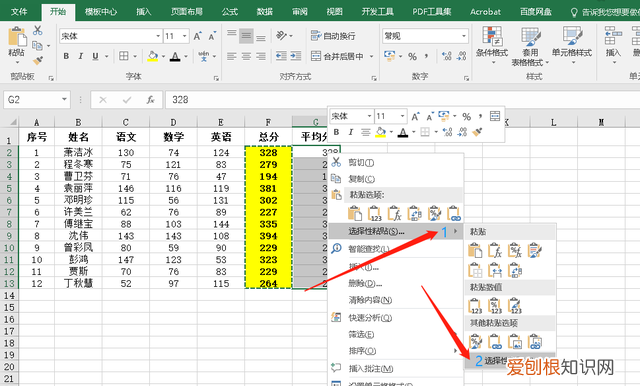Open 条件格式 conditional formatting menu

pos(492,44)
